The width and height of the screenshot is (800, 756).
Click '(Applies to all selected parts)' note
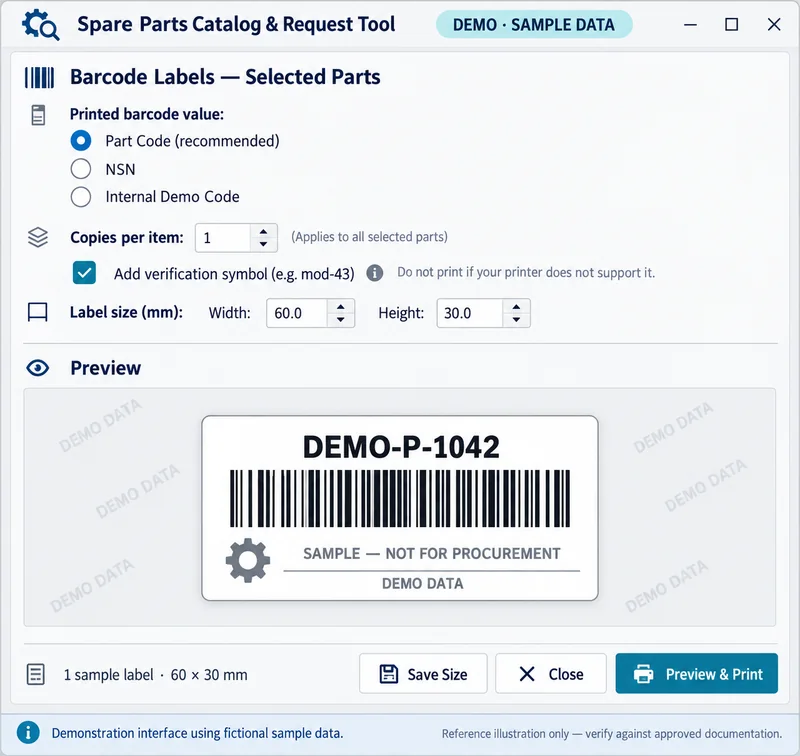tap(369, 237)
